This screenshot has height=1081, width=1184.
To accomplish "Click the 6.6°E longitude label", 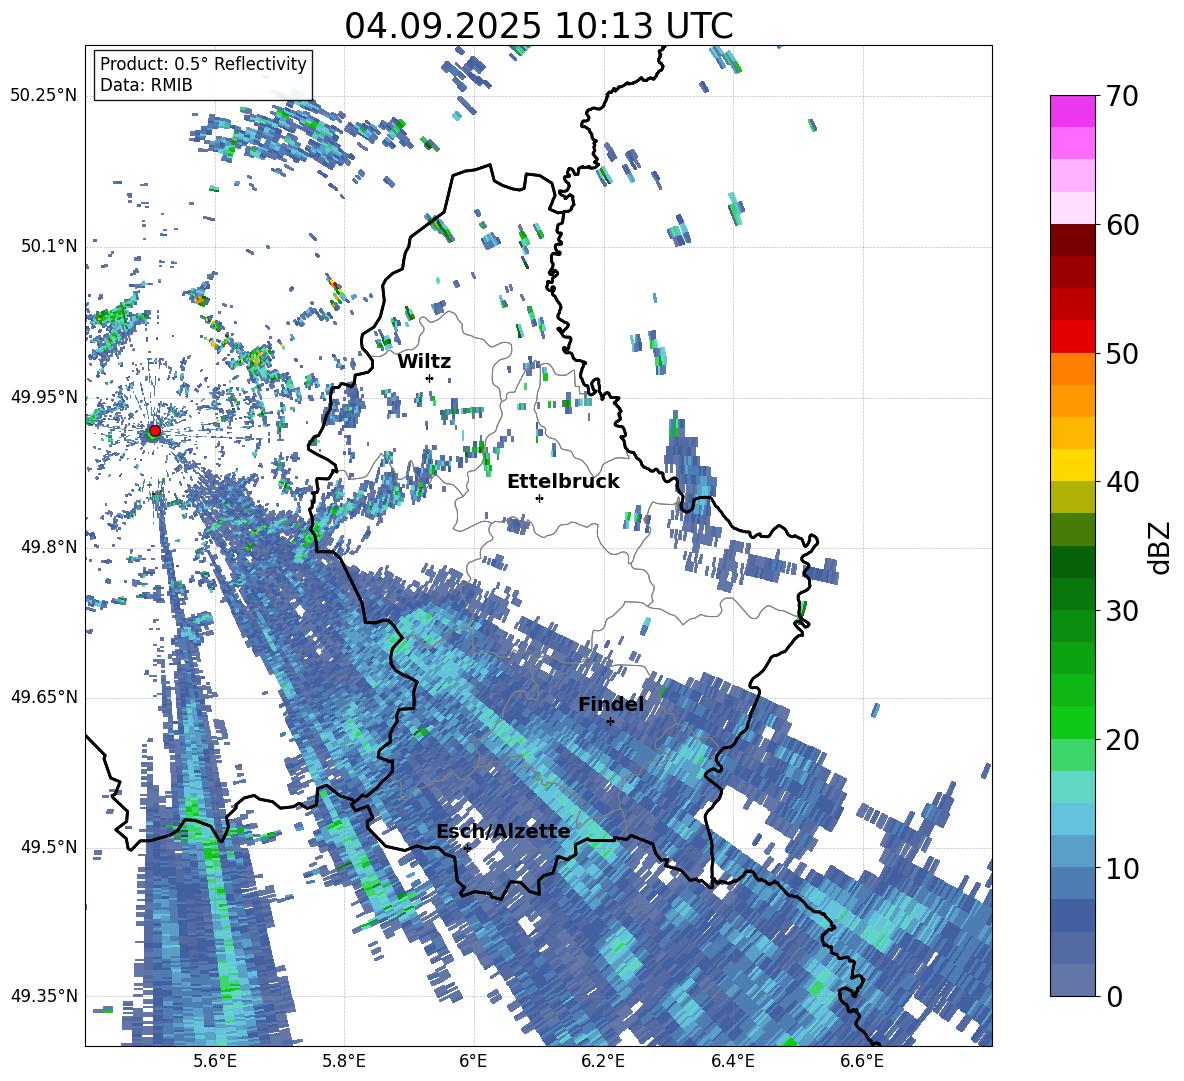I will click(862, 1061).
